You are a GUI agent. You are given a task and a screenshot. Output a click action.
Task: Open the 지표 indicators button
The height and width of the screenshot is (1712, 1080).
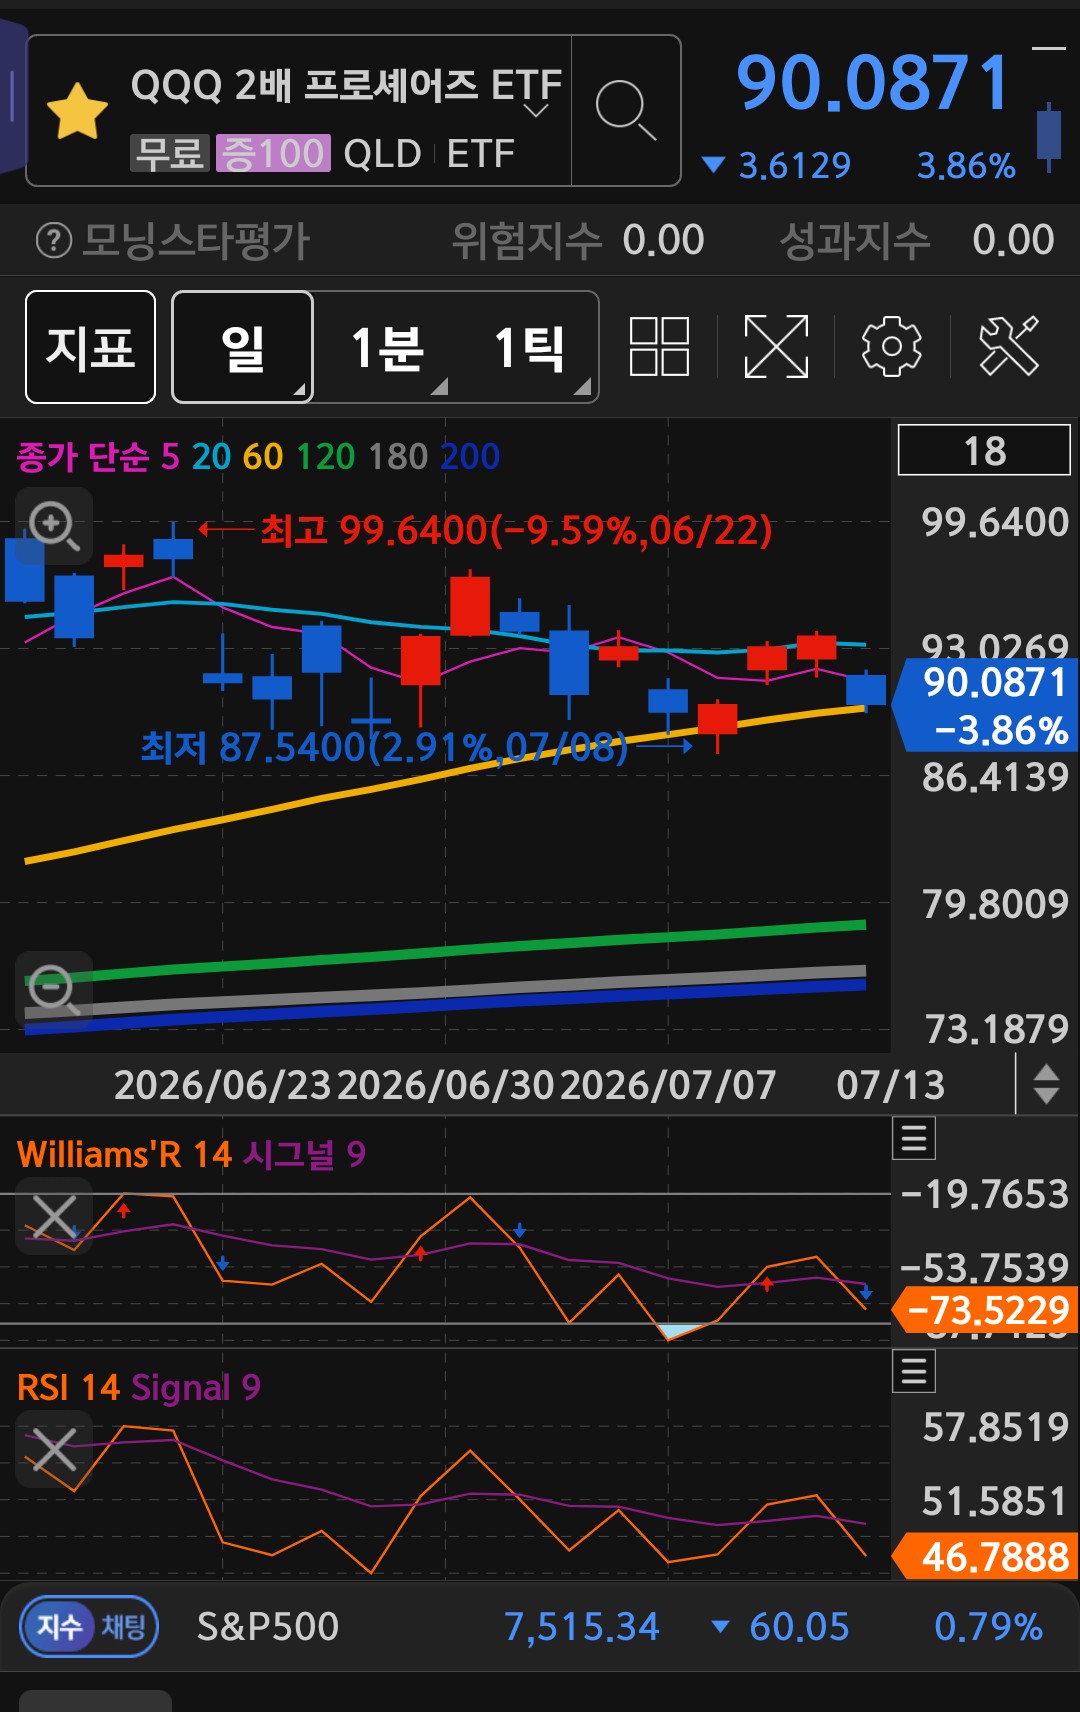(90, 347)
